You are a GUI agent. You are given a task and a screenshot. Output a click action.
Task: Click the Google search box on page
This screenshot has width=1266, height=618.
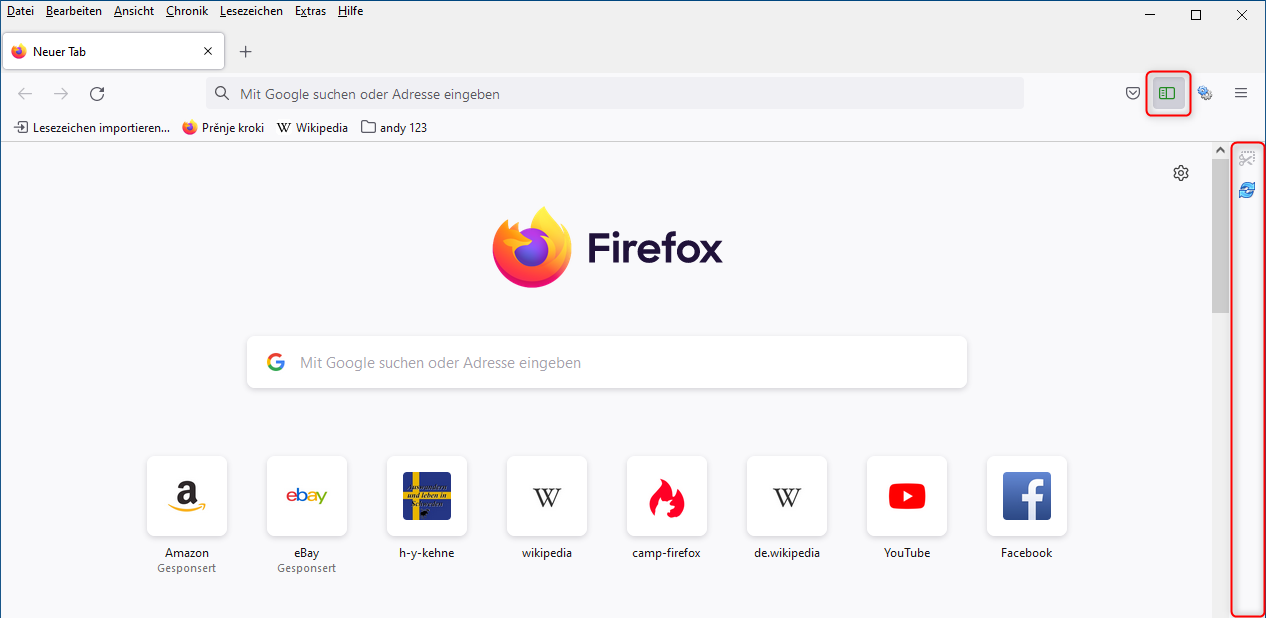[607, 362]
